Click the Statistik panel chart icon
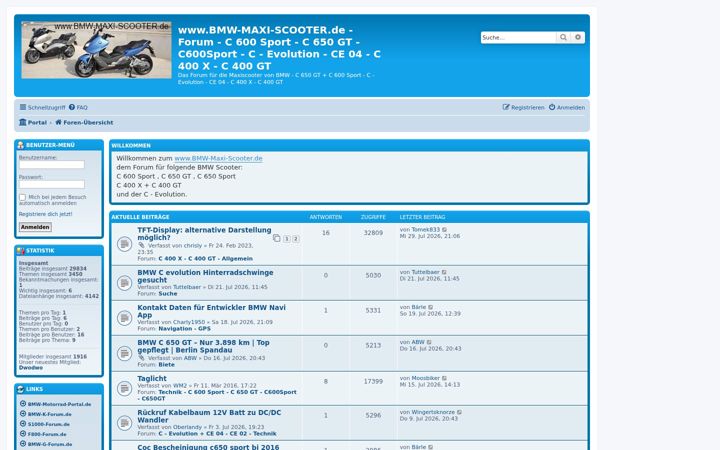The height and width of the screenshot is (450, 720). [21, 251]
